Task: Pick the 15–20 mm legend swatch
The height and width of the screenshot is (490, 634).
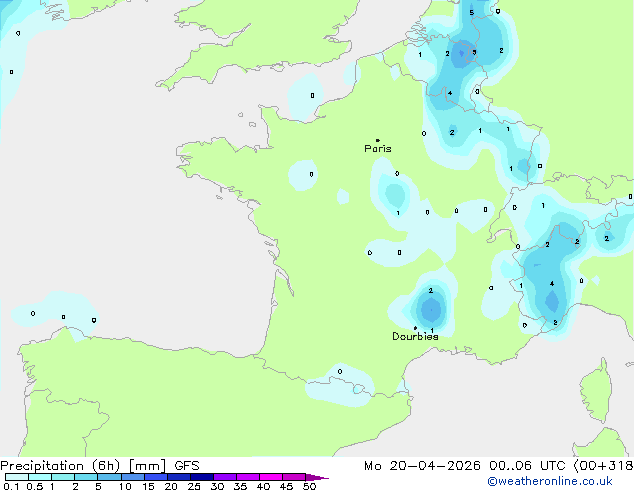Action: click(156, 477)
